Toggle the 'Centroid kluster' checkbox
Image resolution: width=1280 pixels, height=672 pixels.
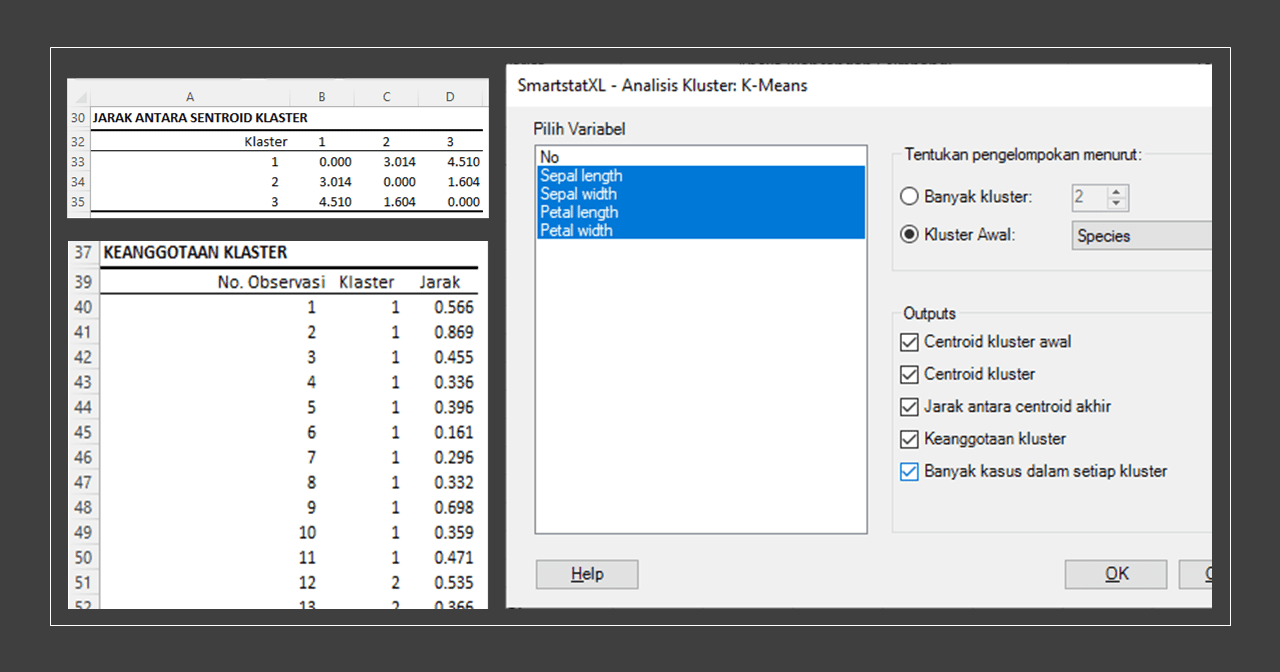tap(909, 375)
